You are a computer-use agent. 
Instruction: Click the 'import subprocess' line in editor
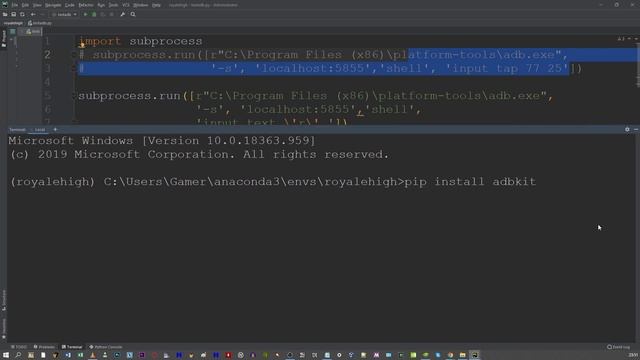coord(140,41)
